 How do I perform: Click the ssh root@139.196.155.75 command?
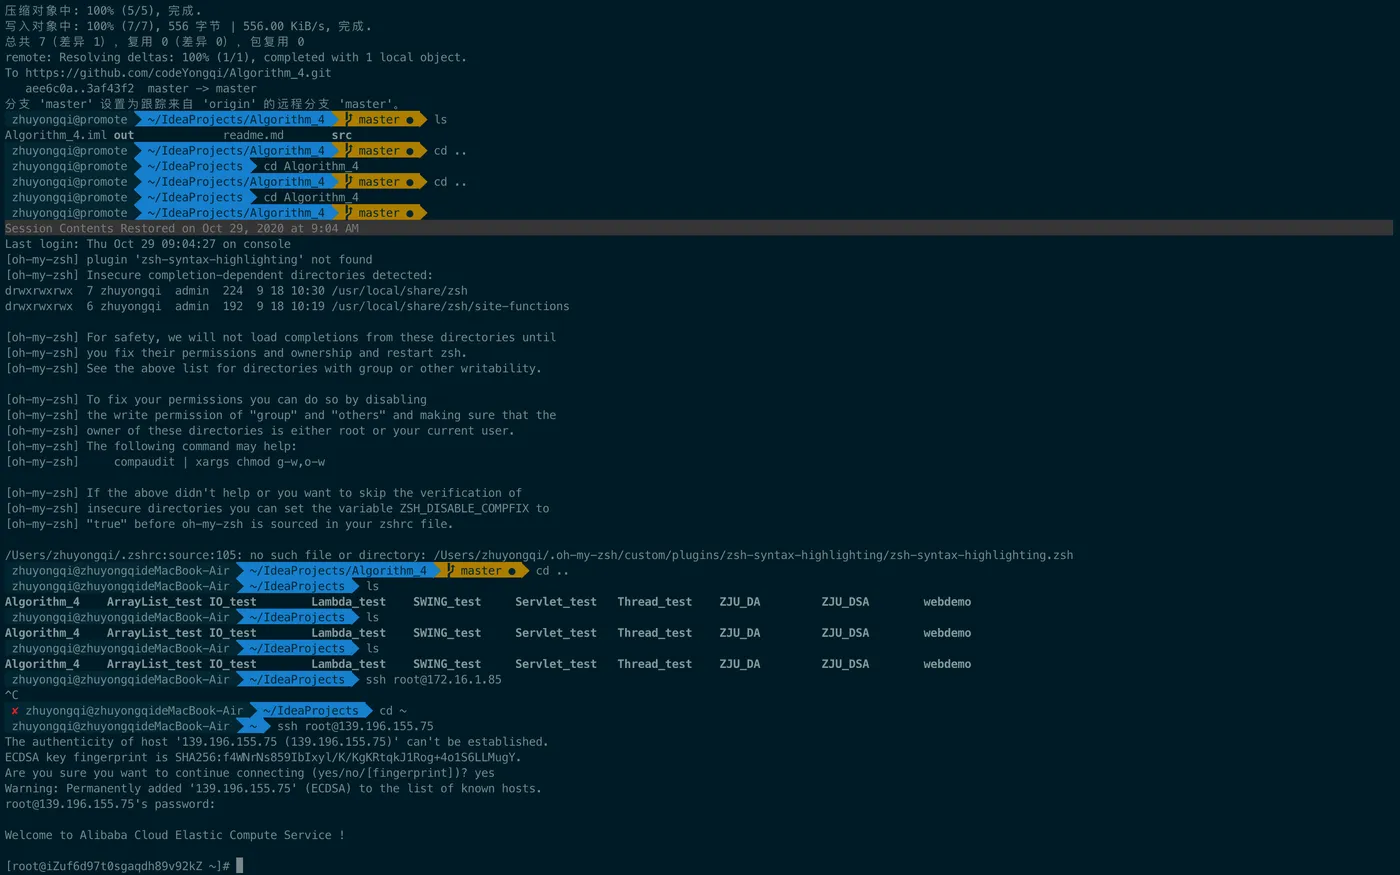[x=355, y=727]
